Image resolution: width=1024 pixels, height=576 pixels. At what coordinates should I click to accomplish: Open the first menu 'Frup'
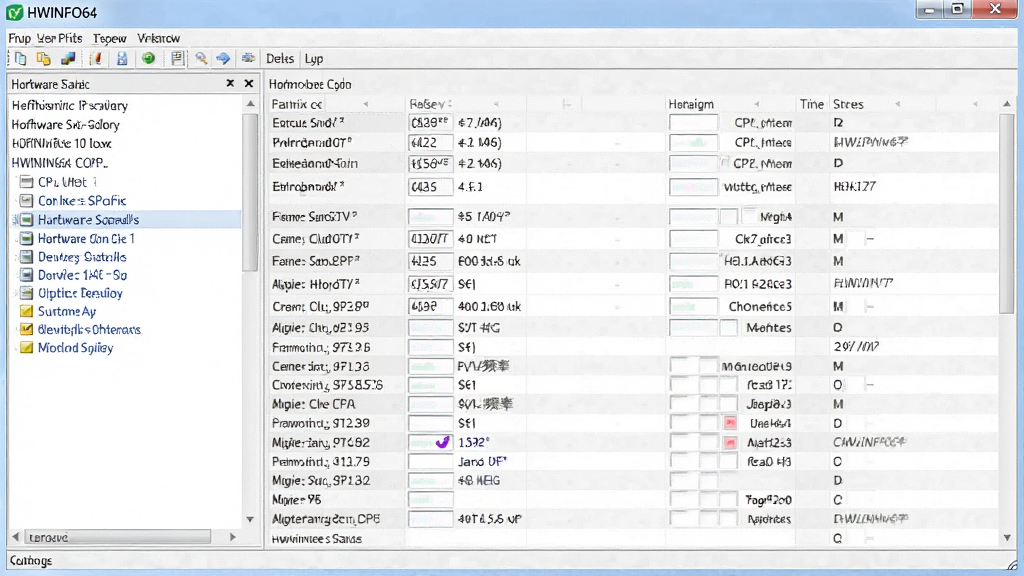pos(20,39)
